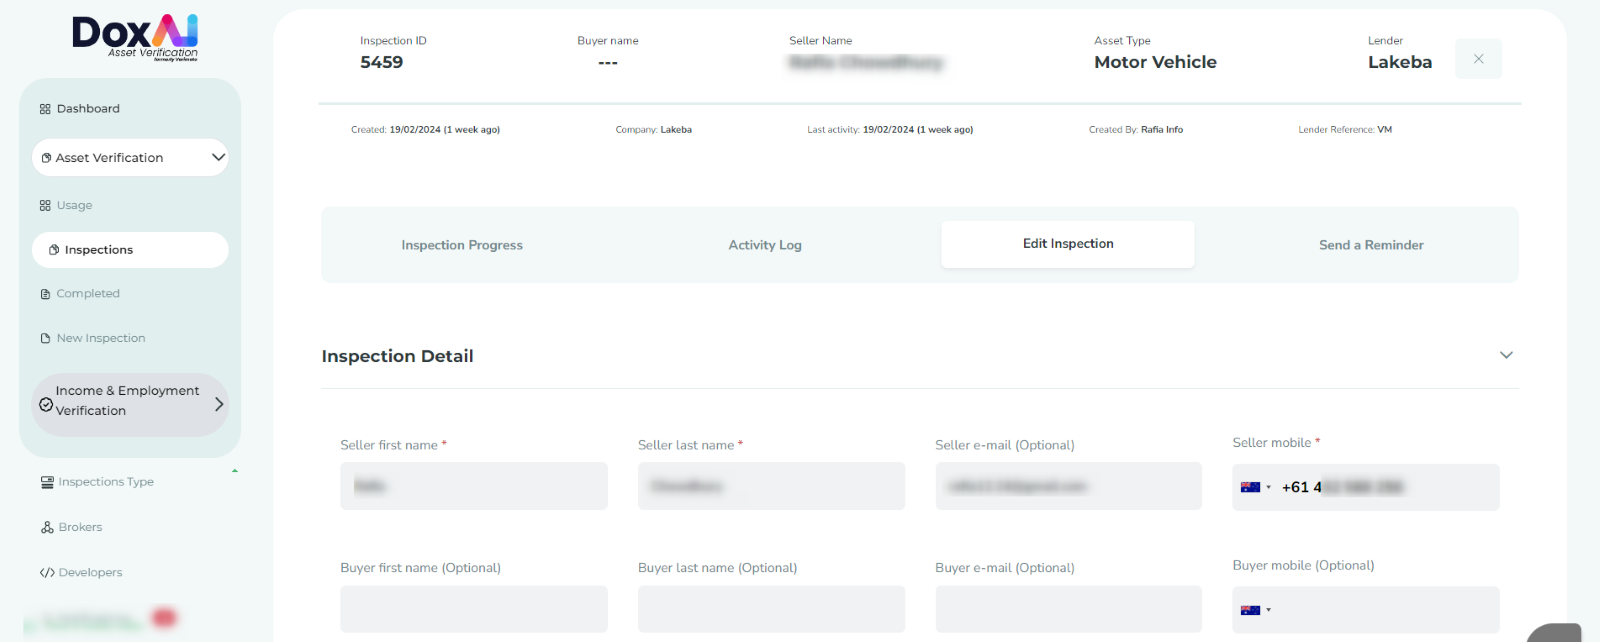Open the Activity Log tab

(x=765, y=245)
